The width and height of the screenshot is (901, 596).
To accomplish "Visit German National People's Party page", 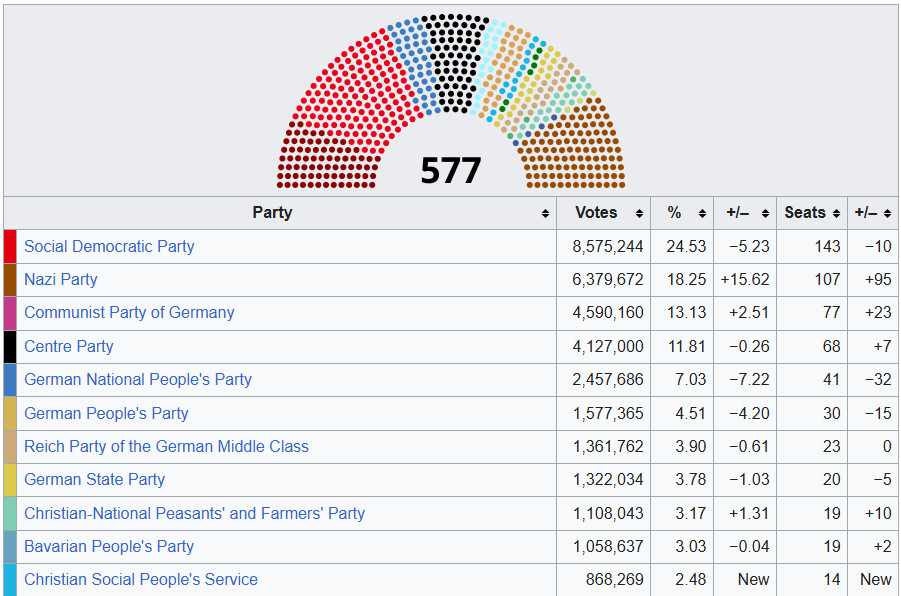I will [x=138, y=379].
